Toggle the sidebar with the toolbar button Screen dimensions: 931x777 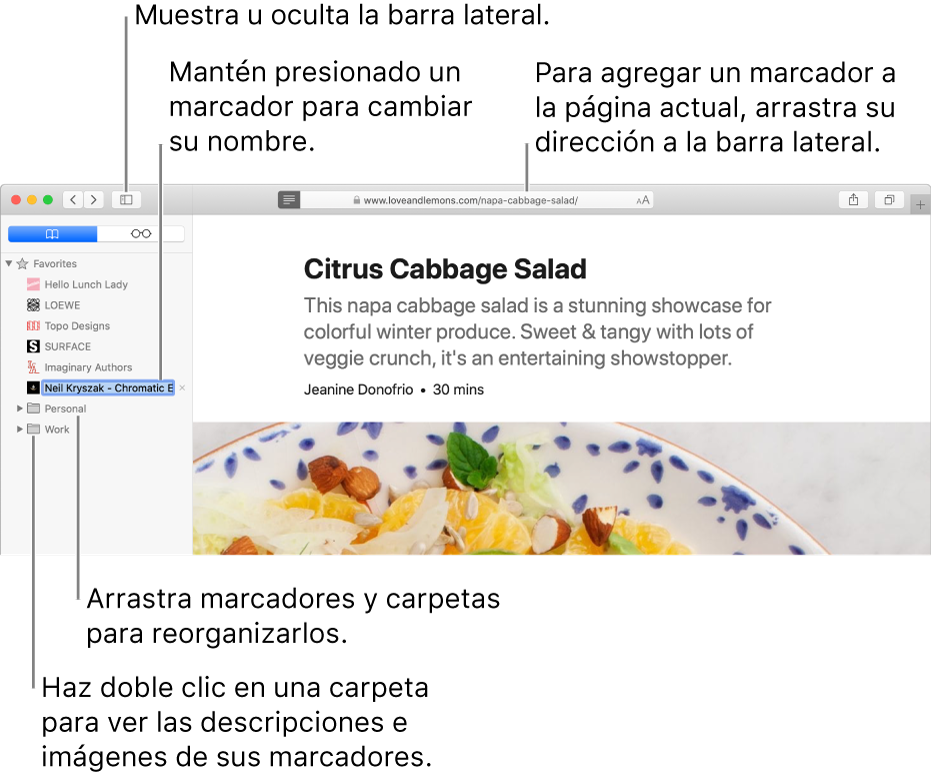point(126,200)
